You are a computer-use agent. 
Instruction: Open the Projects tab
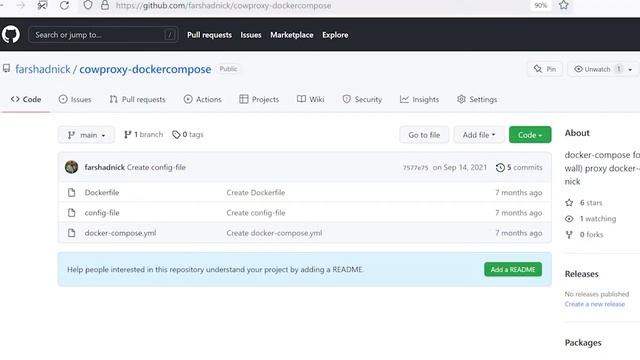[259, 99]
